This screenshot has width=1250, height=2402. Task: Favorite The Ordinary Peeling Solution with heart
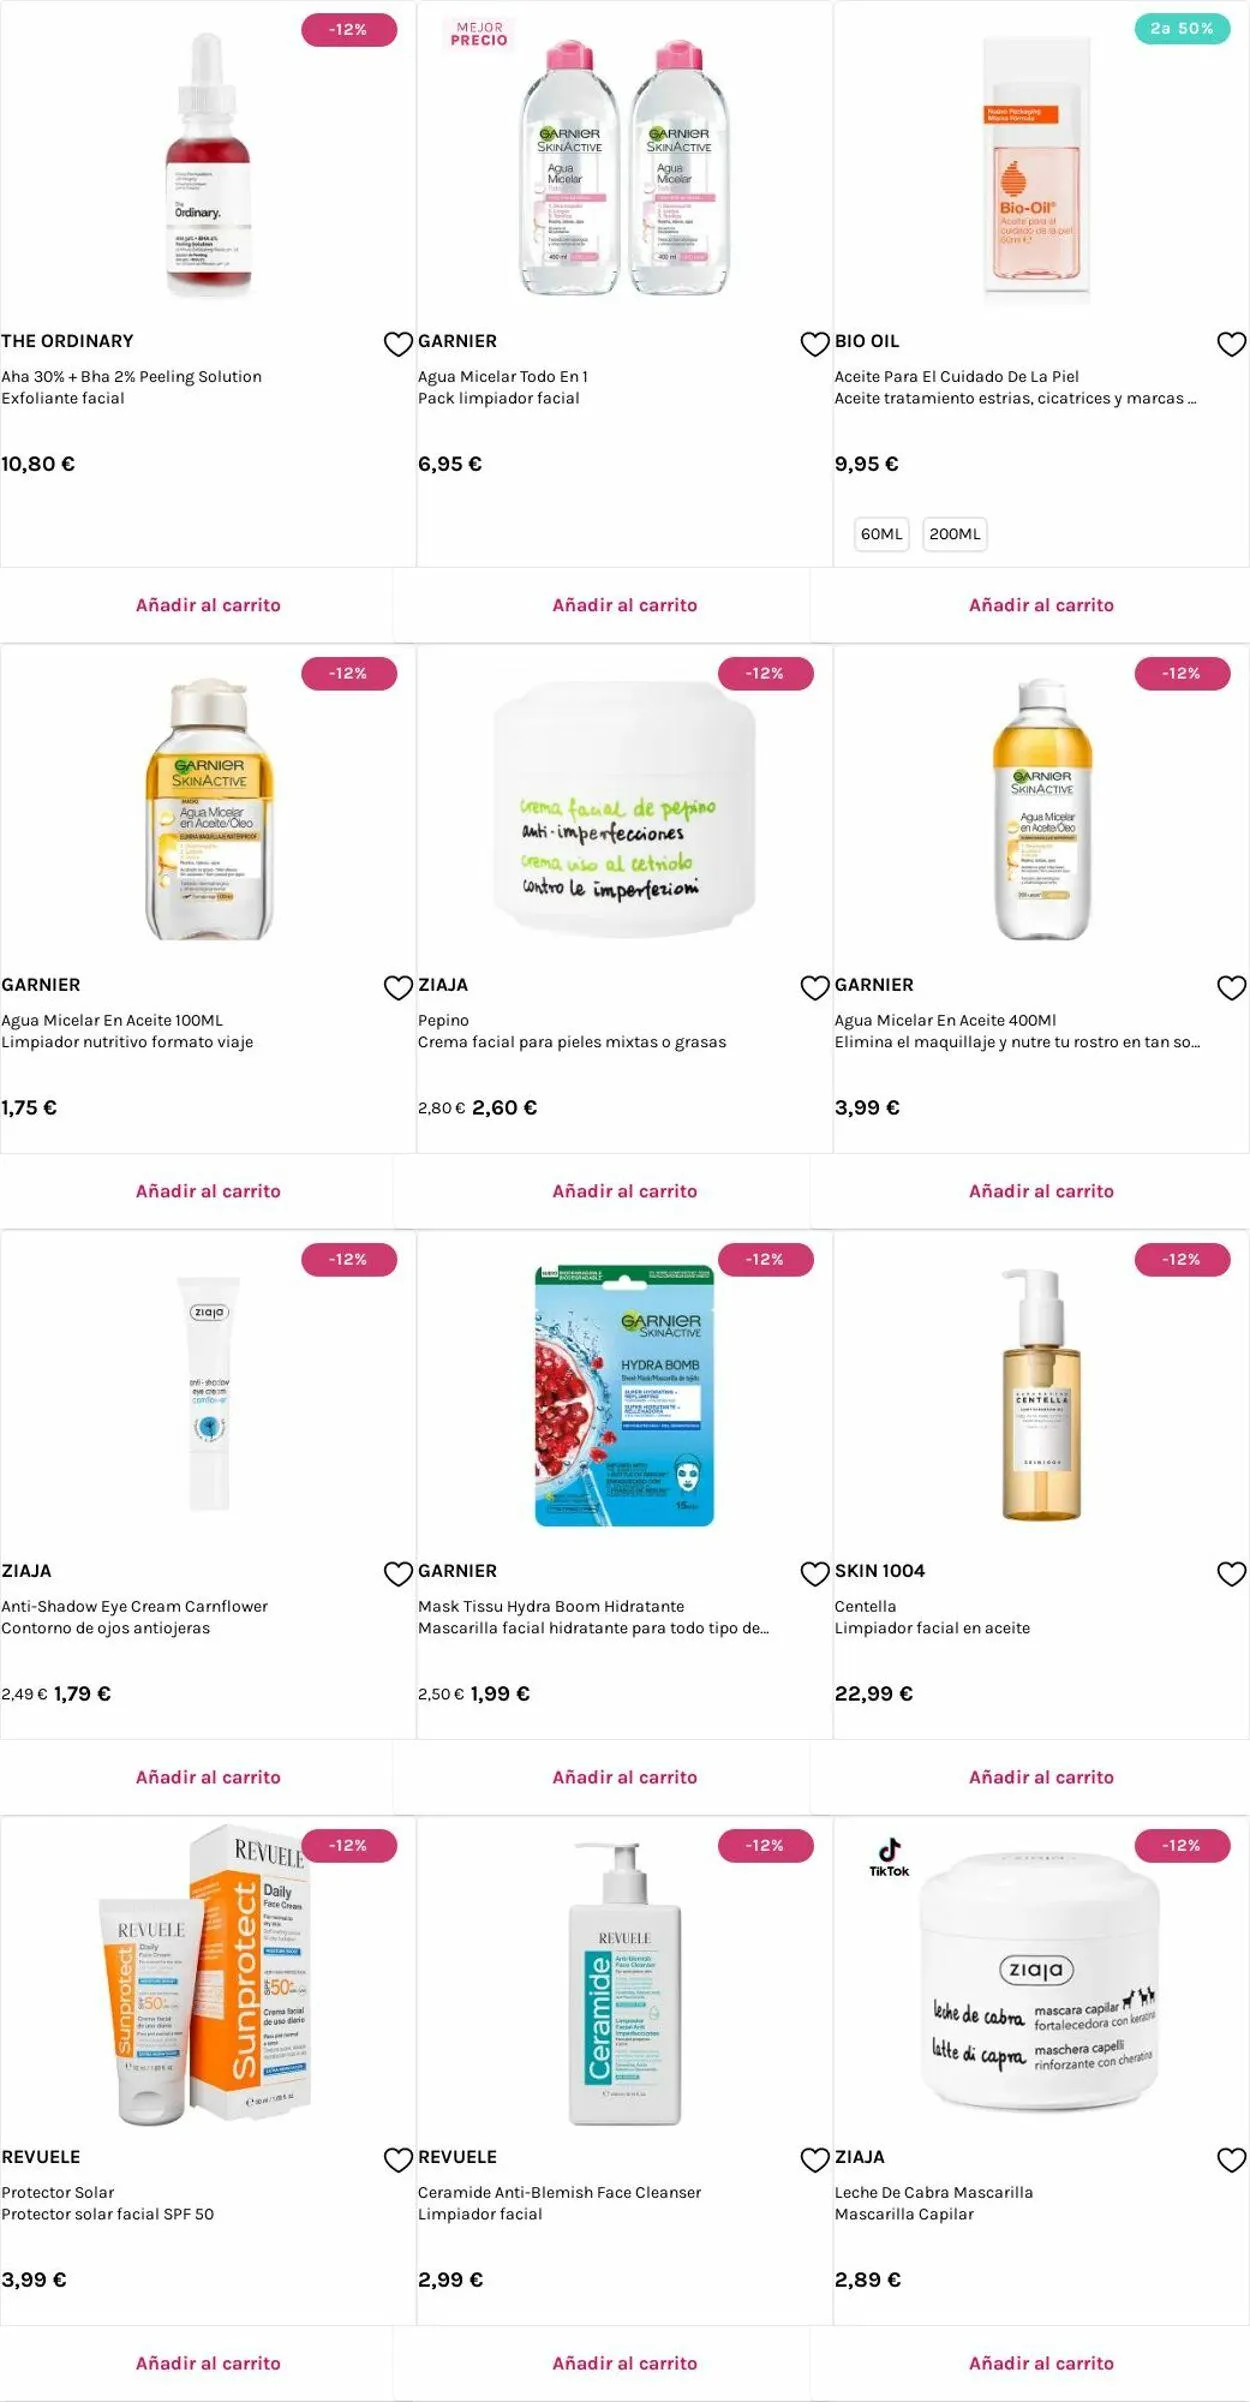398,344
